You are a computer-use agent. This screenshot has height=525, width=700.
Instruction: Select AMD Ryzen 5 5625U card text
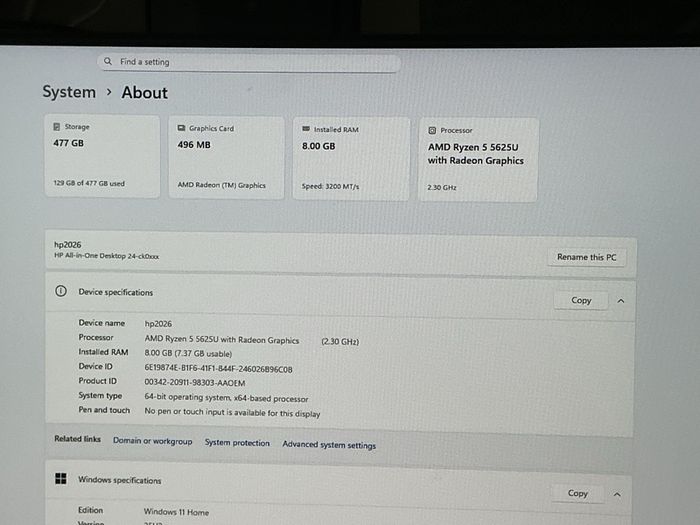pos(475,154)
